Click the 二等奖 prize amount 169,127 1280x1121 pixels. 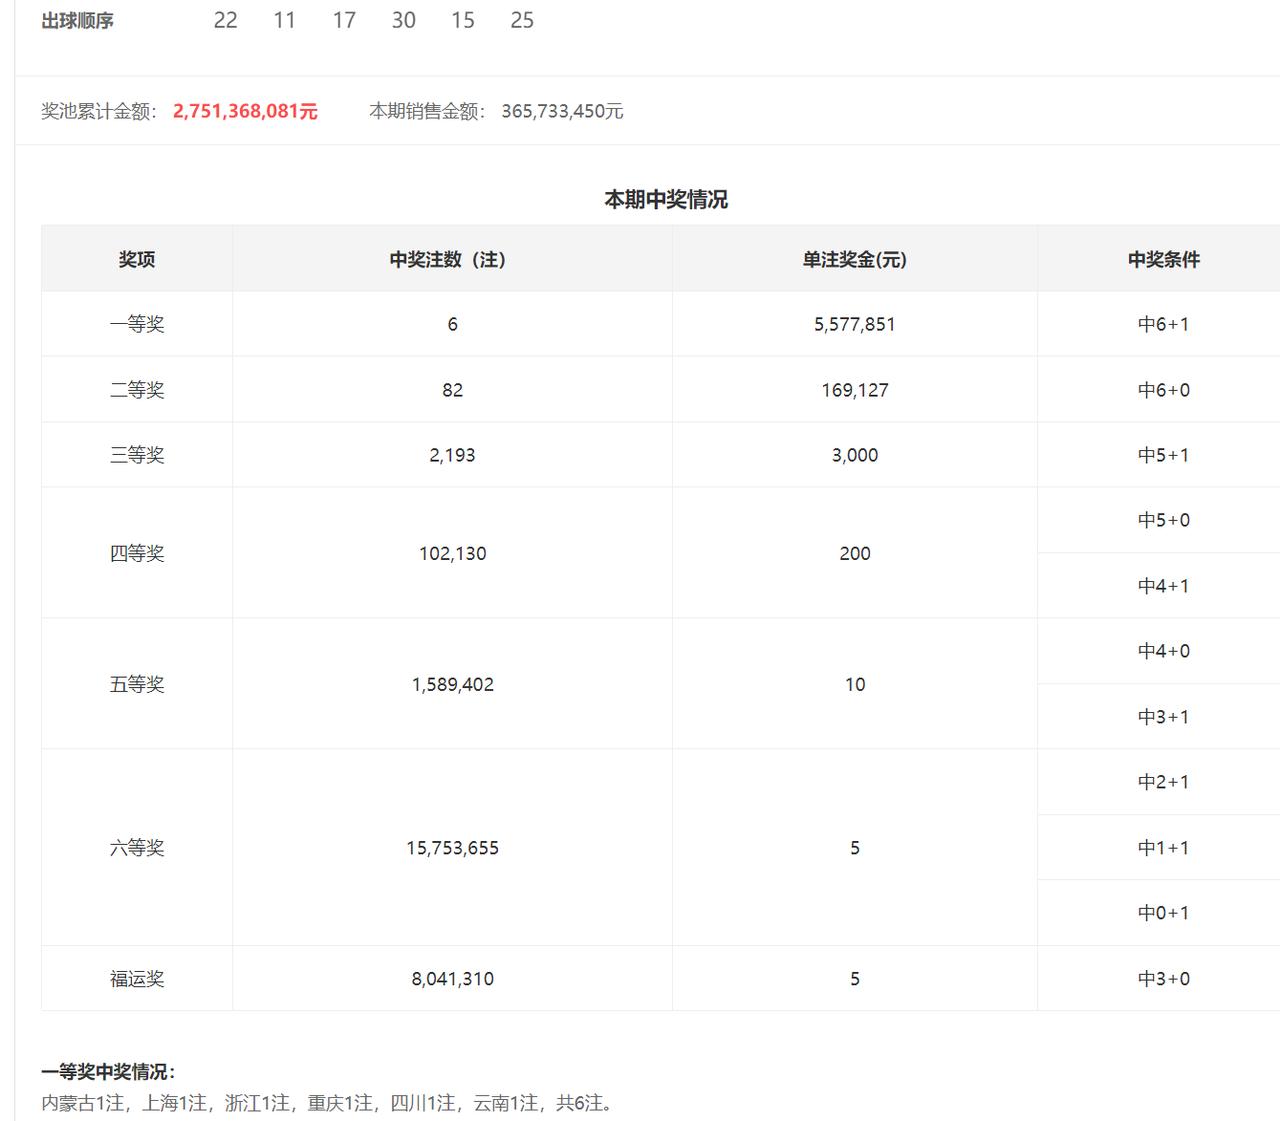[x=855, y=390]
